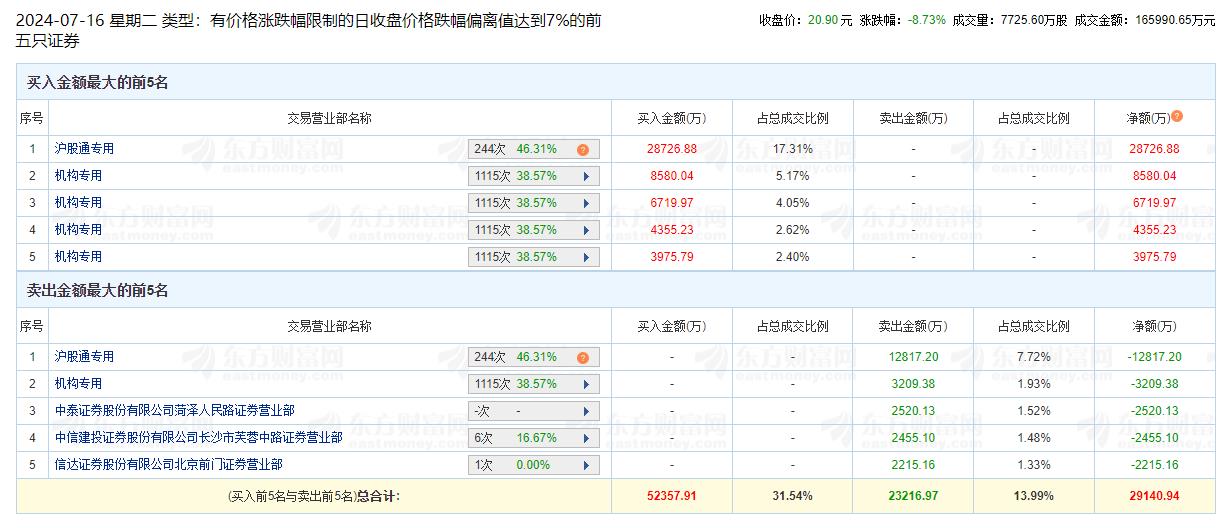Select the 买入金额最大的前5名 section header
Image resolution: width=1231 pixels, height=528 pixels.
coord(97,82)
